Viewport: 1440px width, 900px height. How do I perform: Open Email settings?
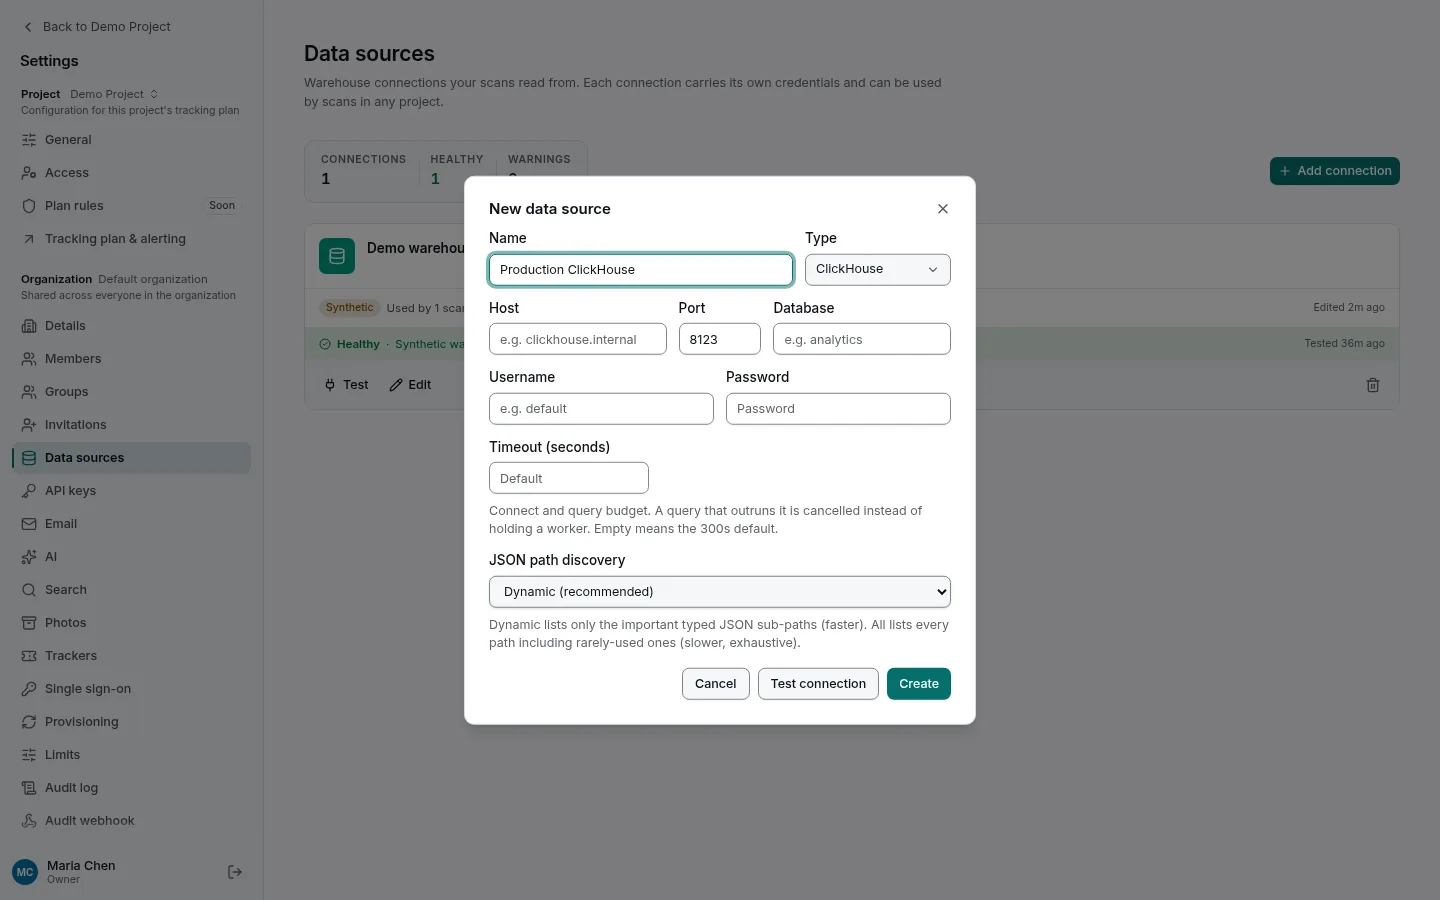tap(131, 524)
